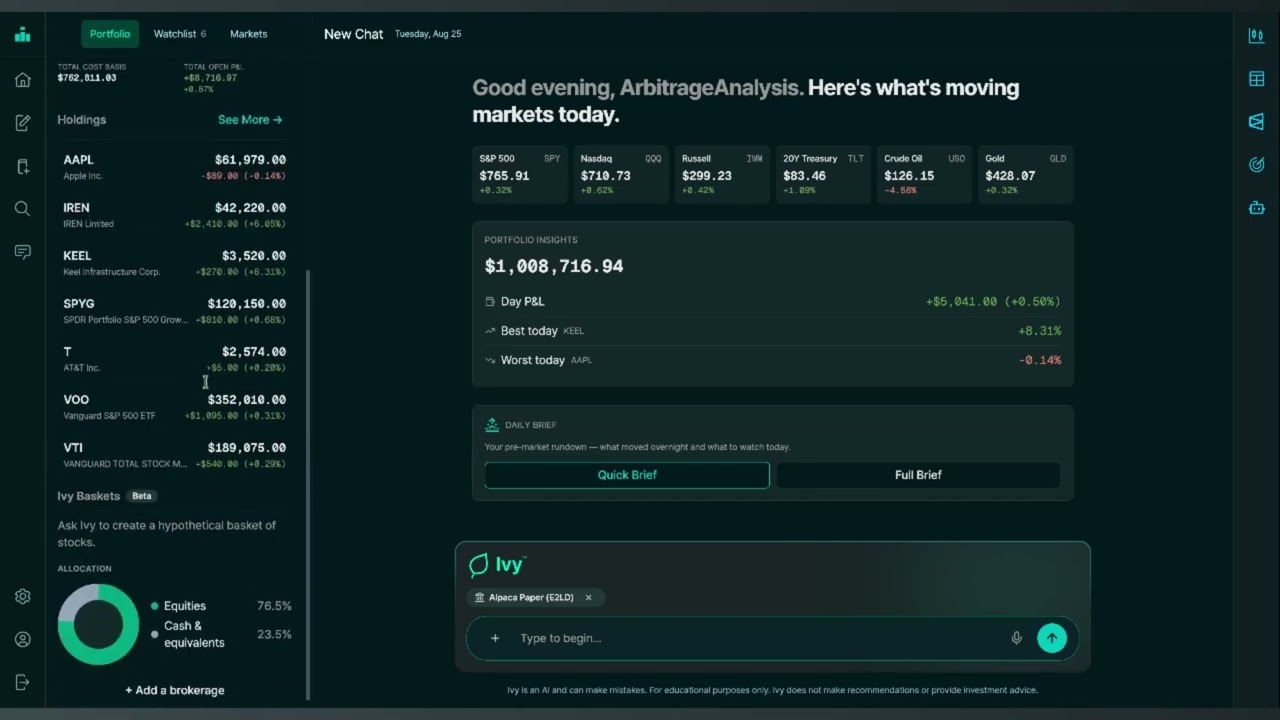Open the settings gear icon
This screenshot has height=720, width=1280.
pos(22,596)
